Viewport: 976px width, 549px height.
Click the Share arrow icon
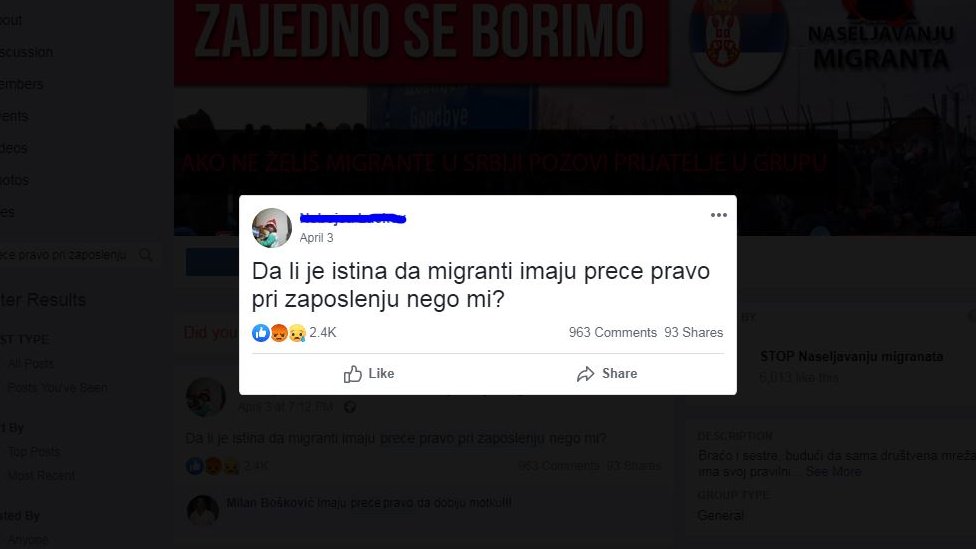585,373
